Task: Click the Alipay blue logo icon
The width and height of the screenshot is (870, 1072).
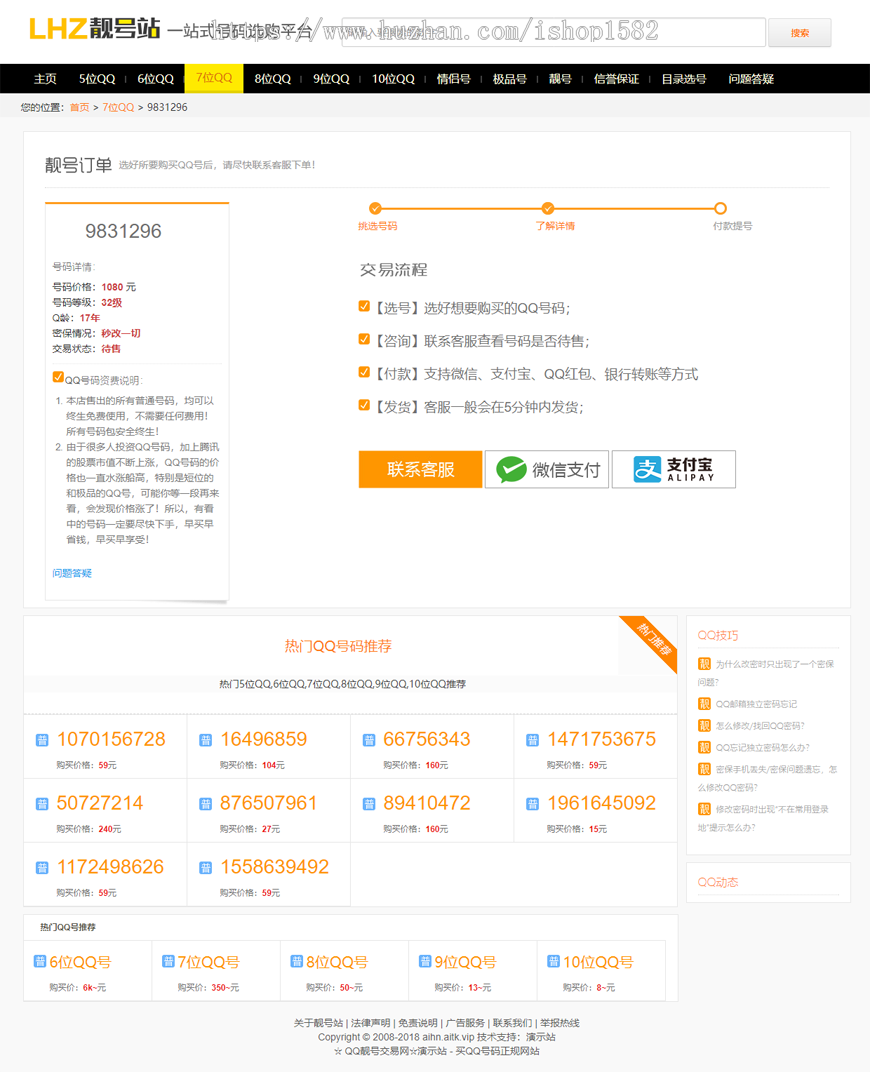Action: 648,469
